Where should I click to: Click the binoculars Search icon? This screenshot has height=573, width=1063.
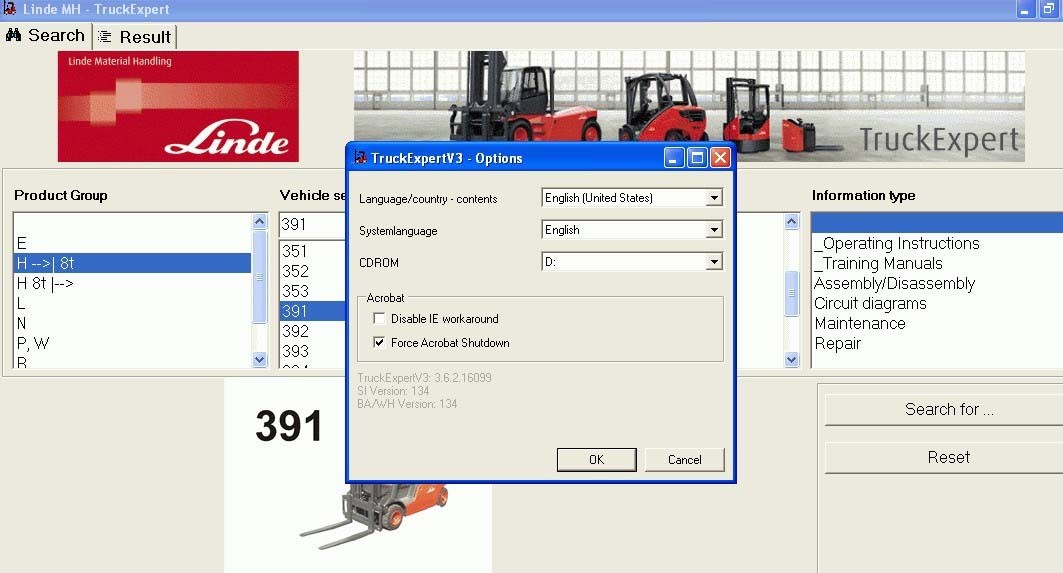[14, 35]
